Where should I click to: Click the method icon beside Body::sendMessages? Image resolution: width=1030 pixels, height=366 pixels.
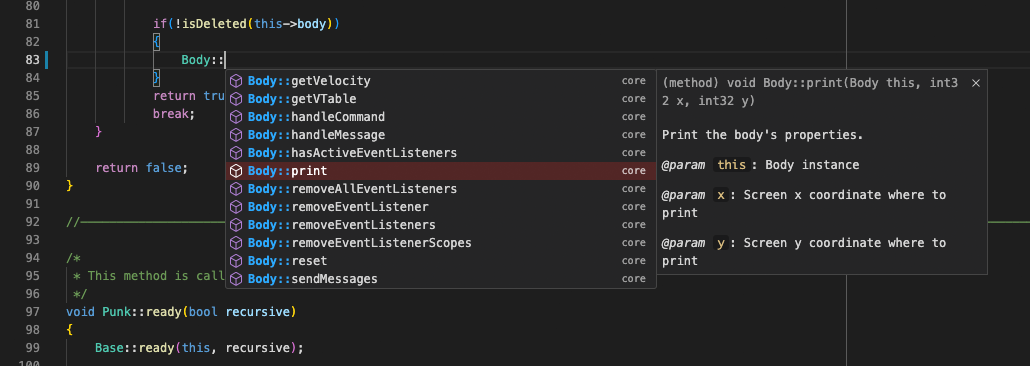pyautogui.click(x=236, y=279)
